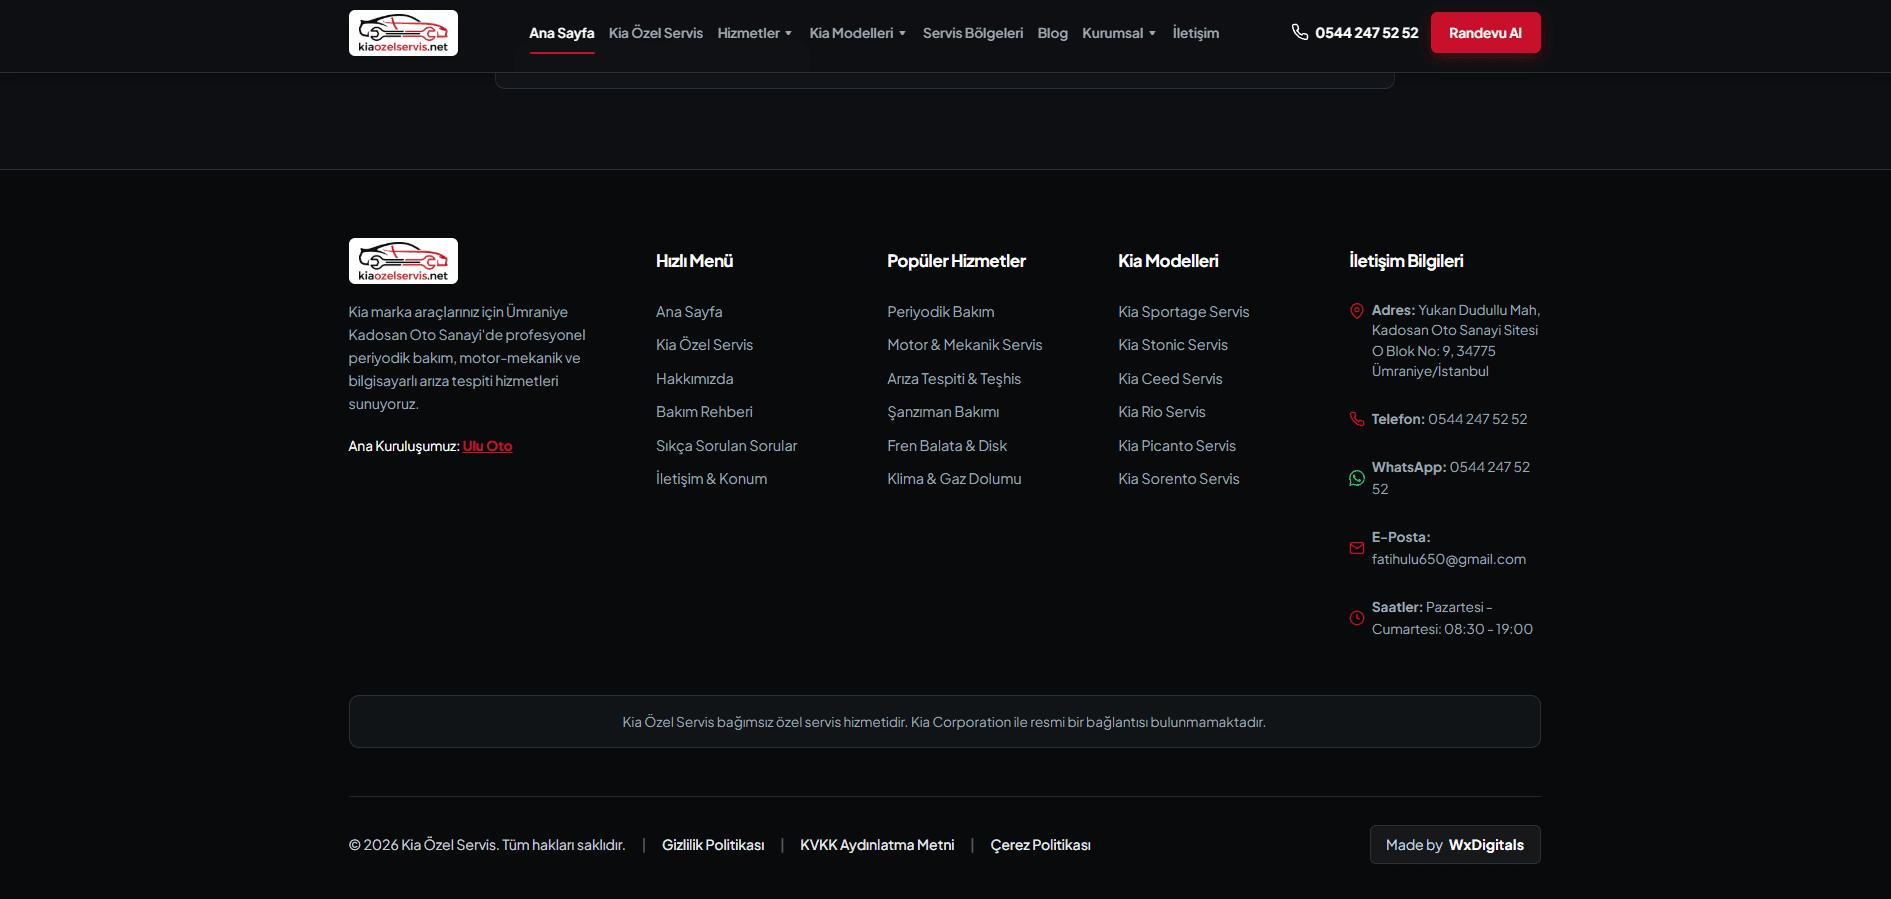
Task: Open Periyodik Bakım service link
Action: tap(941, 312)
